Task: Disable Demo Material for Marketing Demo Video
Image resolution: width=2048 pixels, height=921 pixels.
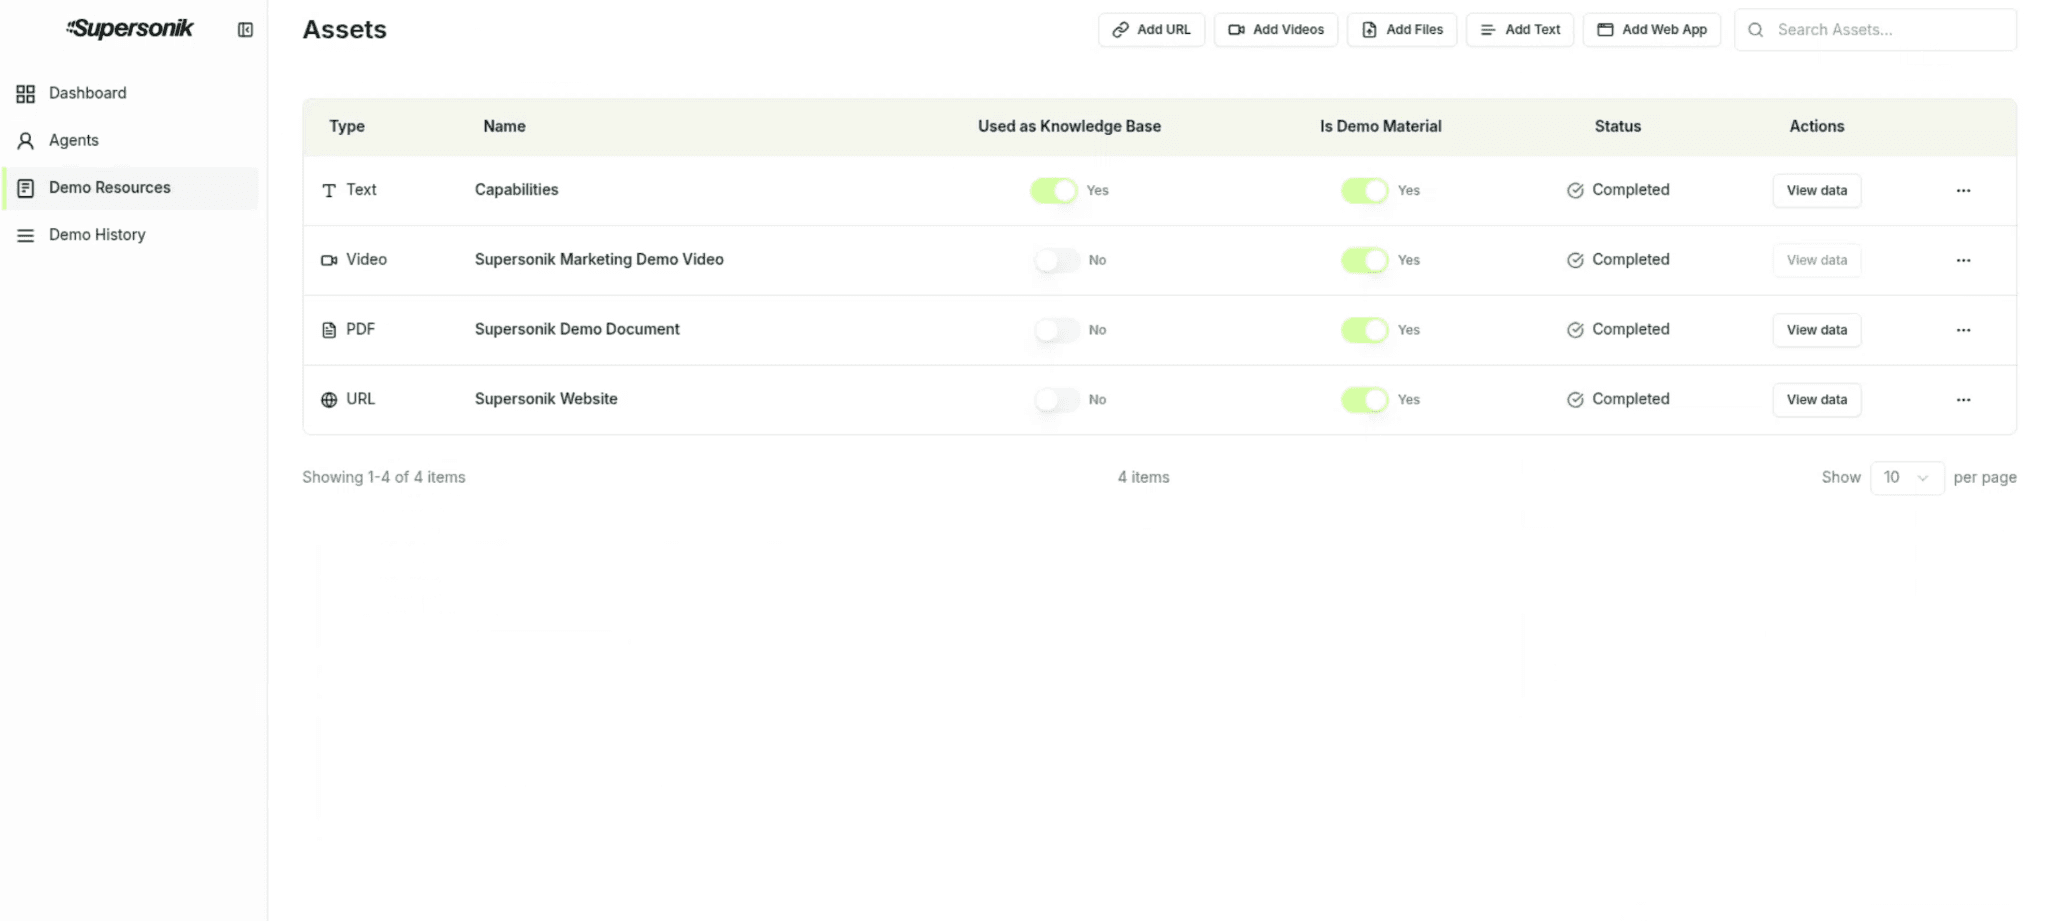Action: 1365,261
